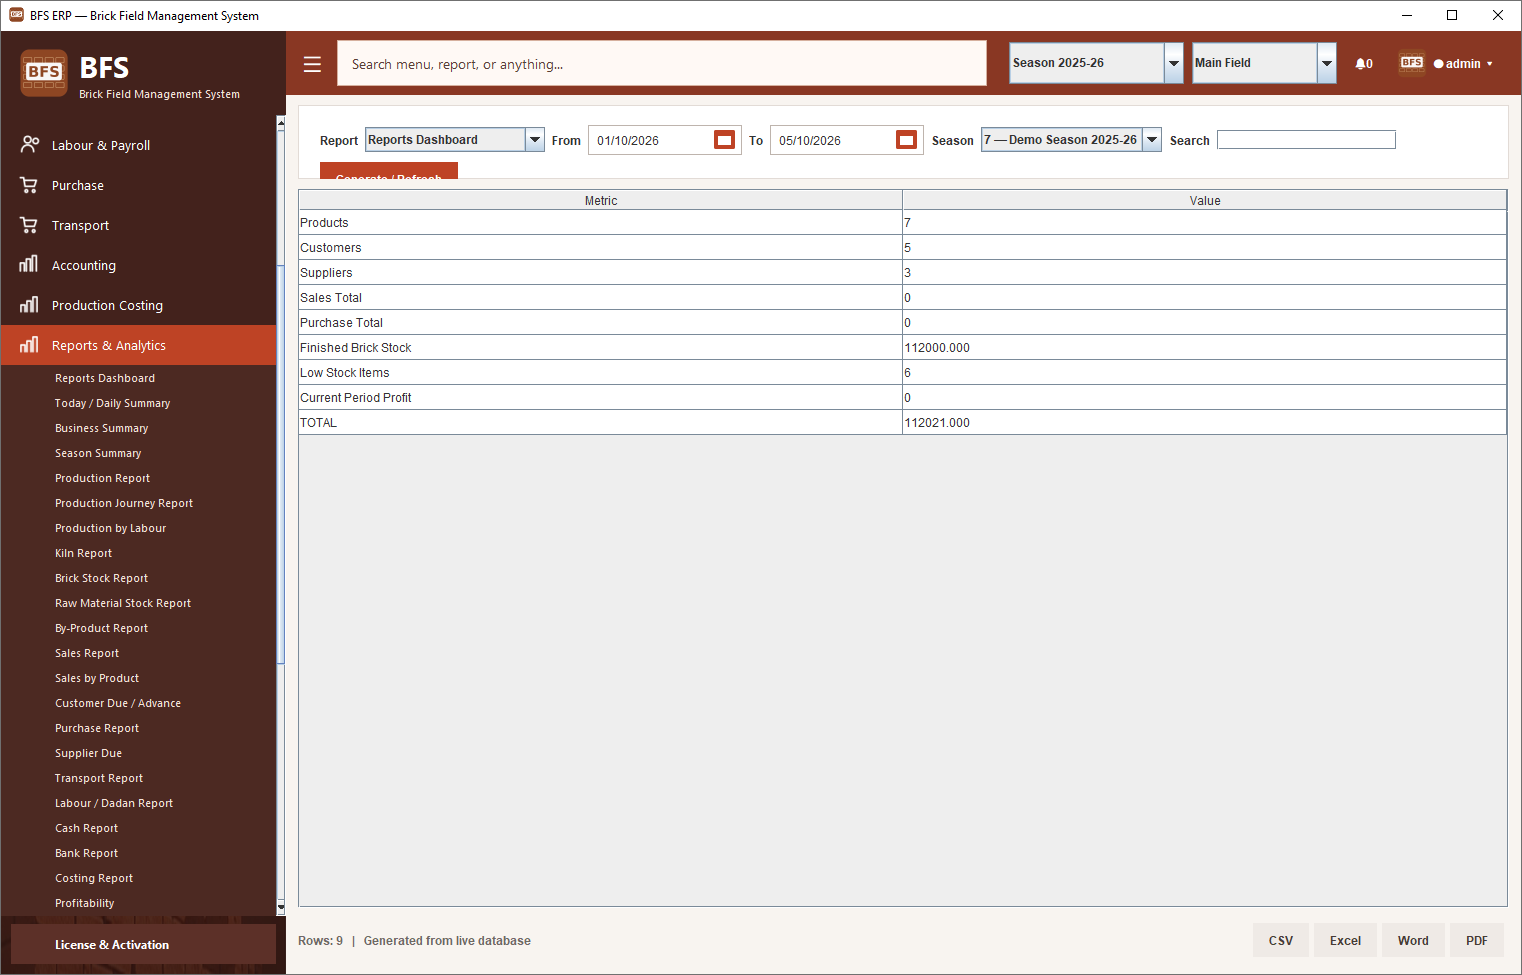This screenshot has height=975, width=1522.
Task: Click the Generate / Refresh button
Action: pyautogui.click(x=389, y=171)
